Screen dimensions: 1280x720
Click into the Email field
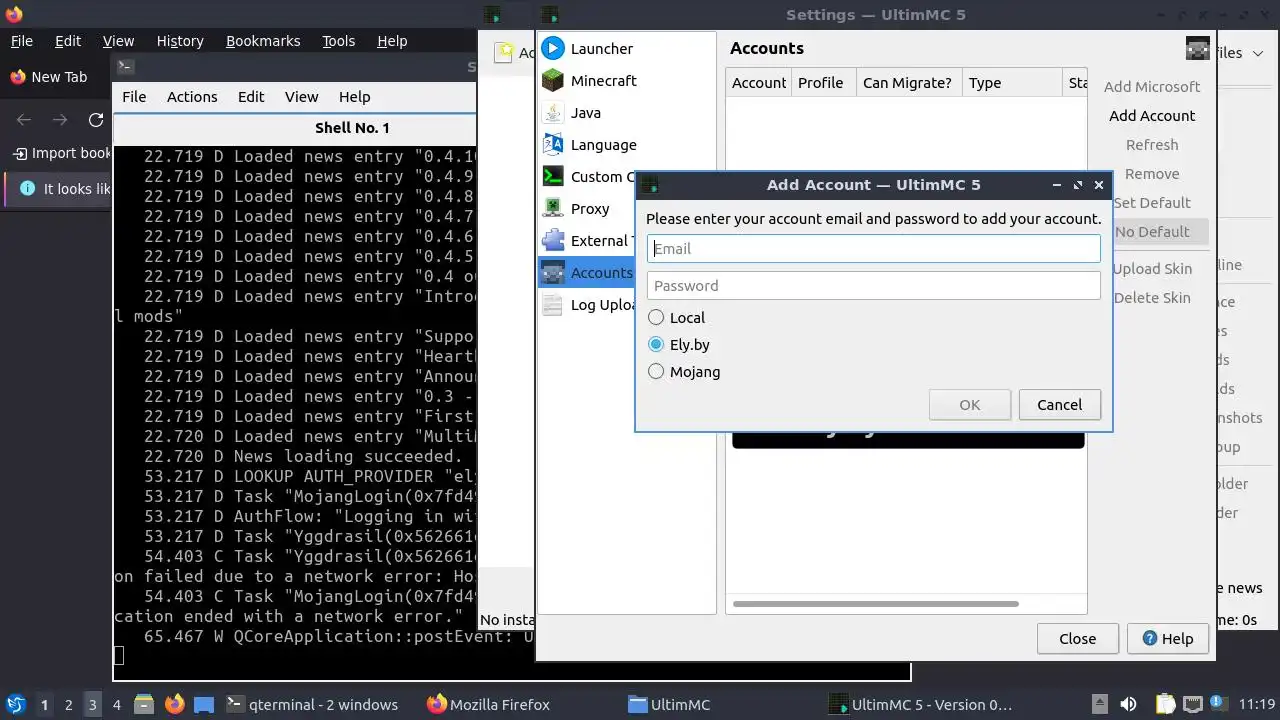[x=874, y=249]
